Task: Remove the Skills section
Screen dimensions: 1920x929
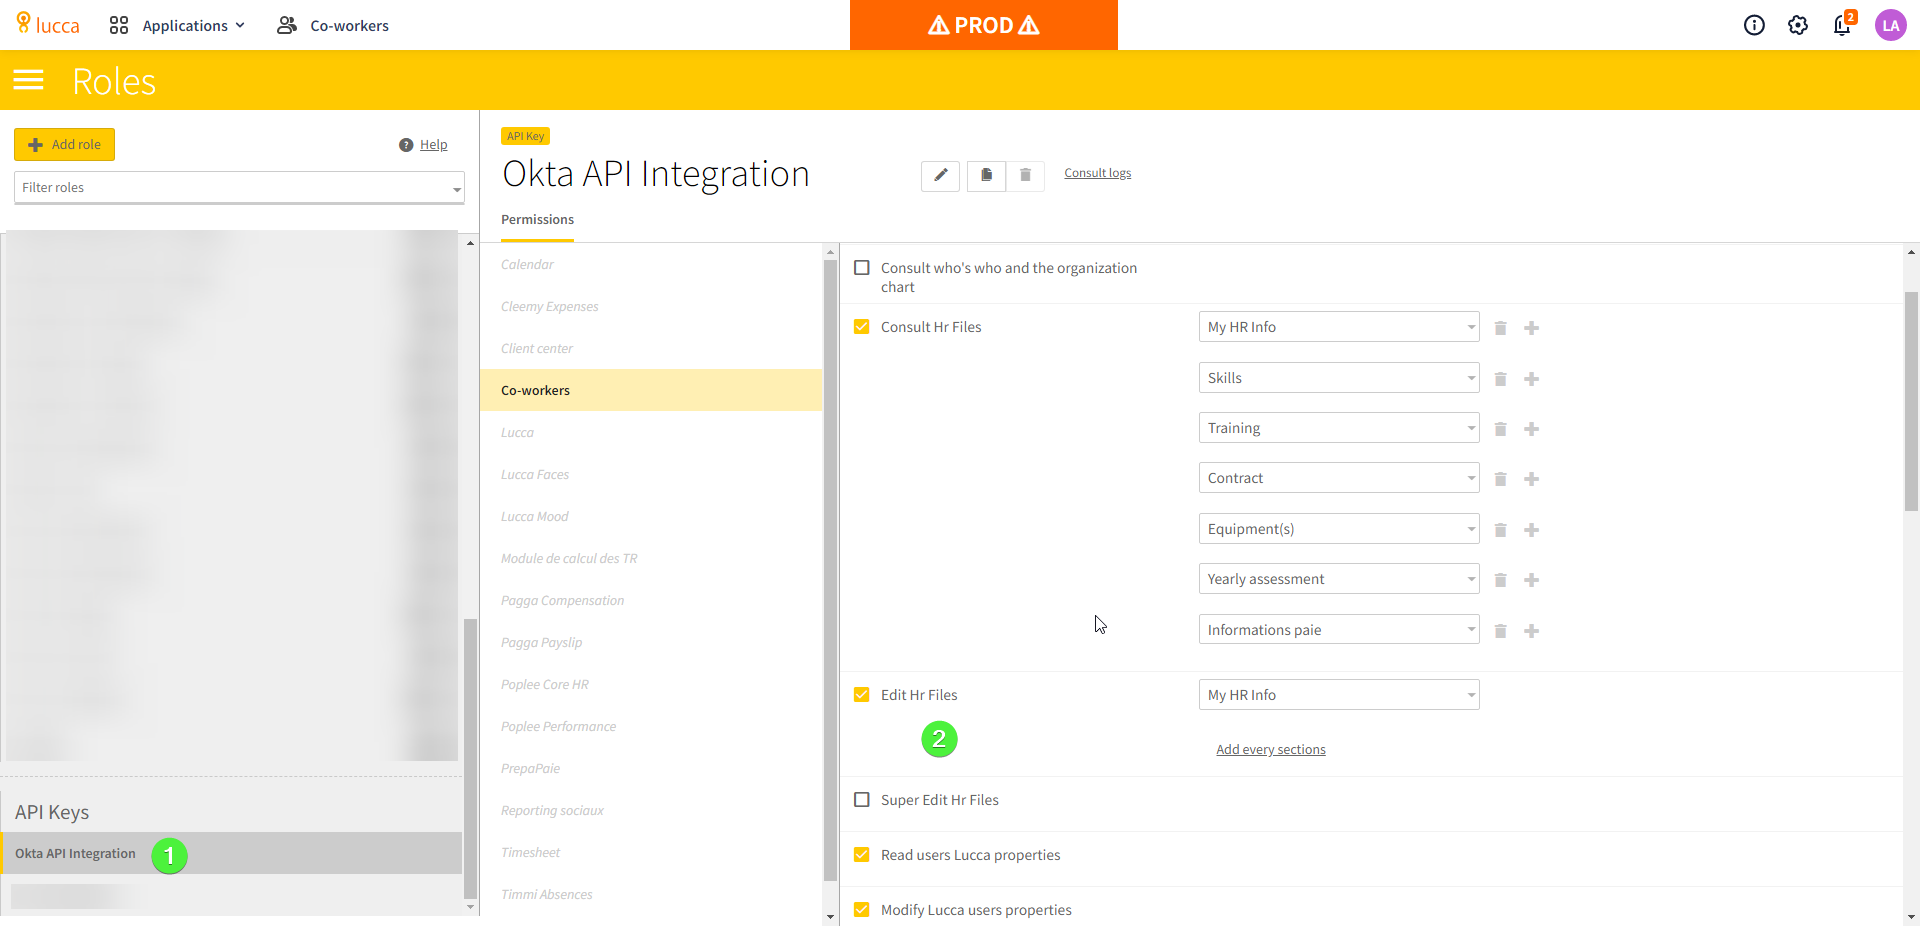Action: pos(1500,379)
